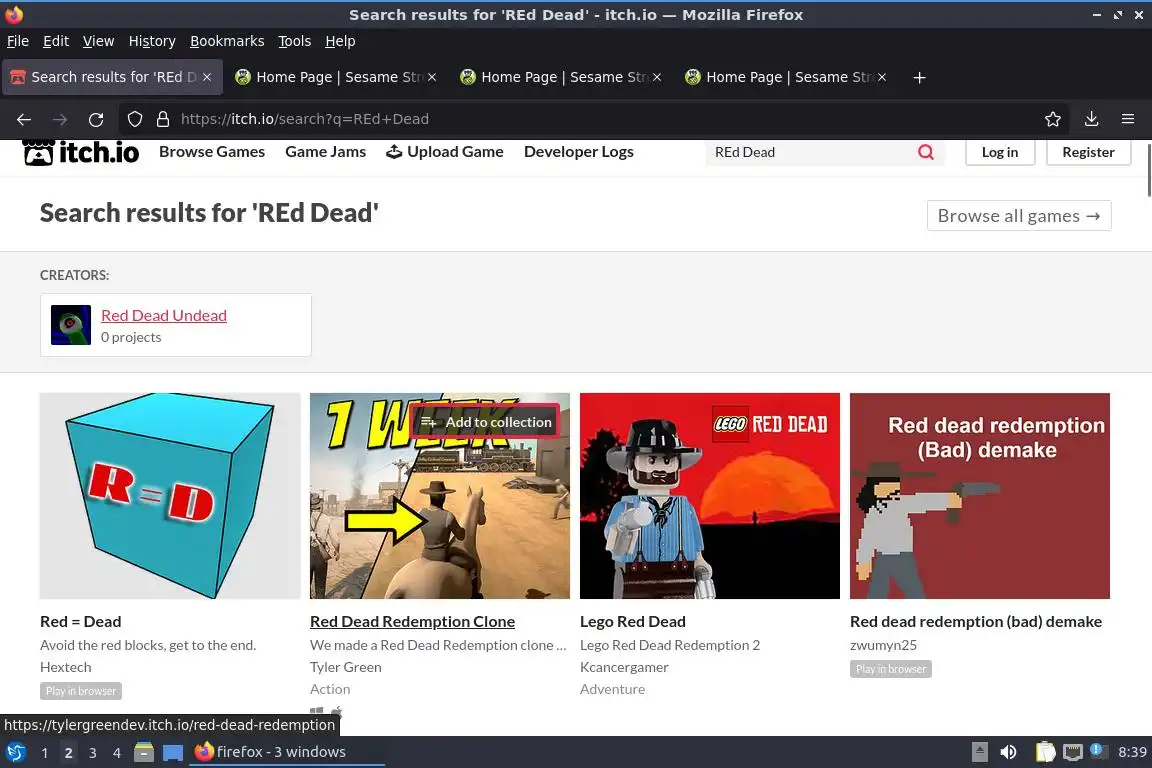The width and height of the screenshot is (1152, 768).
Task: Click the itch.io logo
Action: 81,152
